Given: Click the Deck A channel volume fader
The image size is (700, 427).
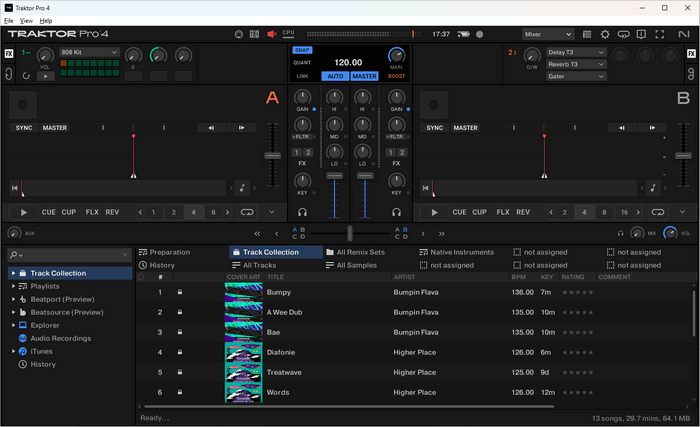Looking at the screenshot, I should tap(335, 176).
